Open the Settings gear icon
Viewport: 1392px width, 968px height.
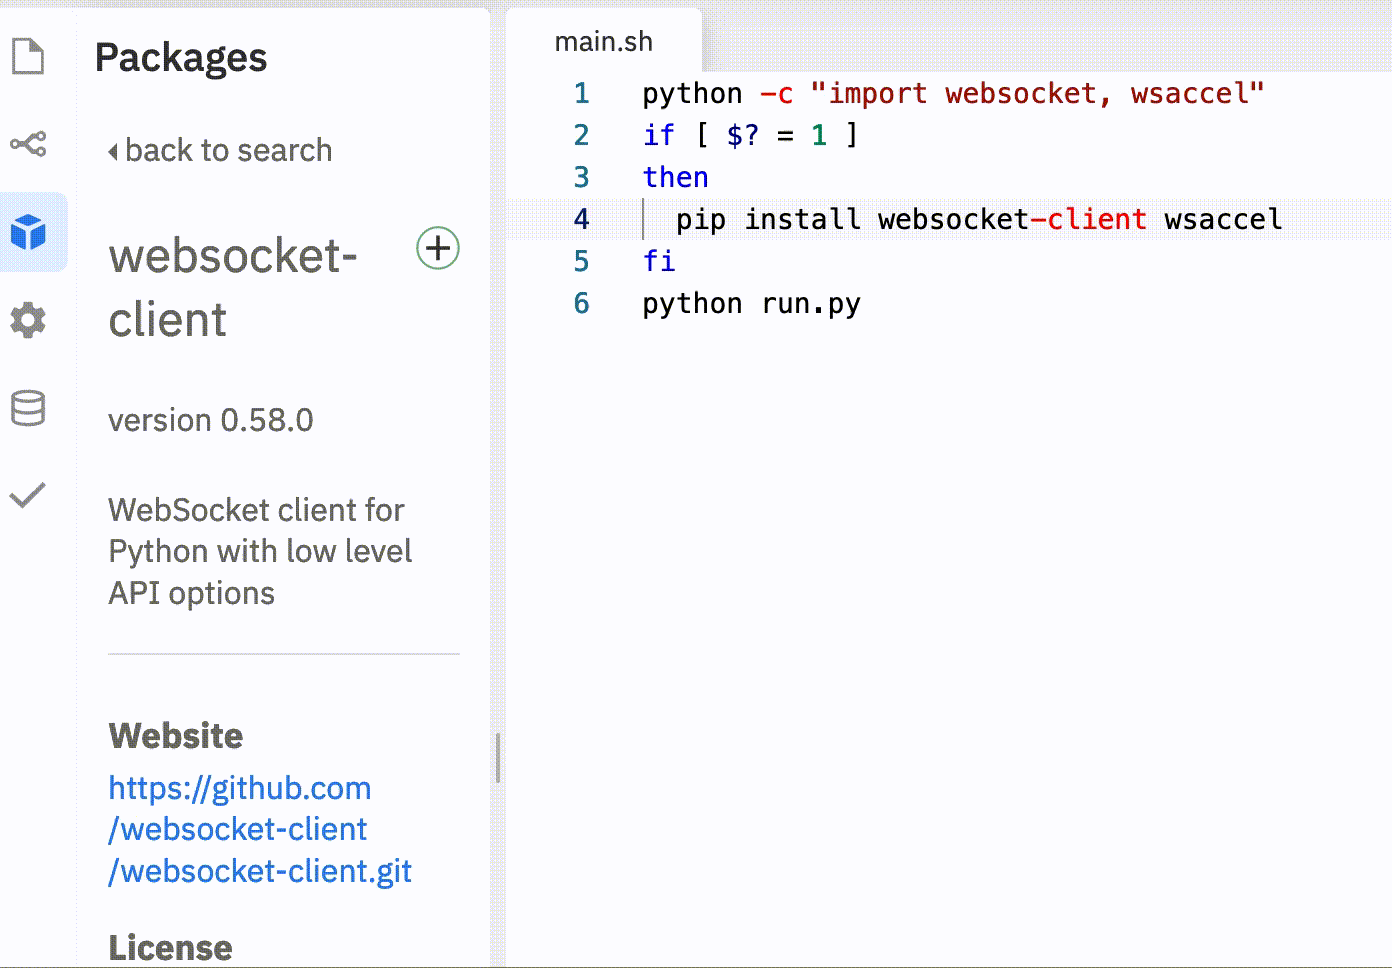(28, 320)
